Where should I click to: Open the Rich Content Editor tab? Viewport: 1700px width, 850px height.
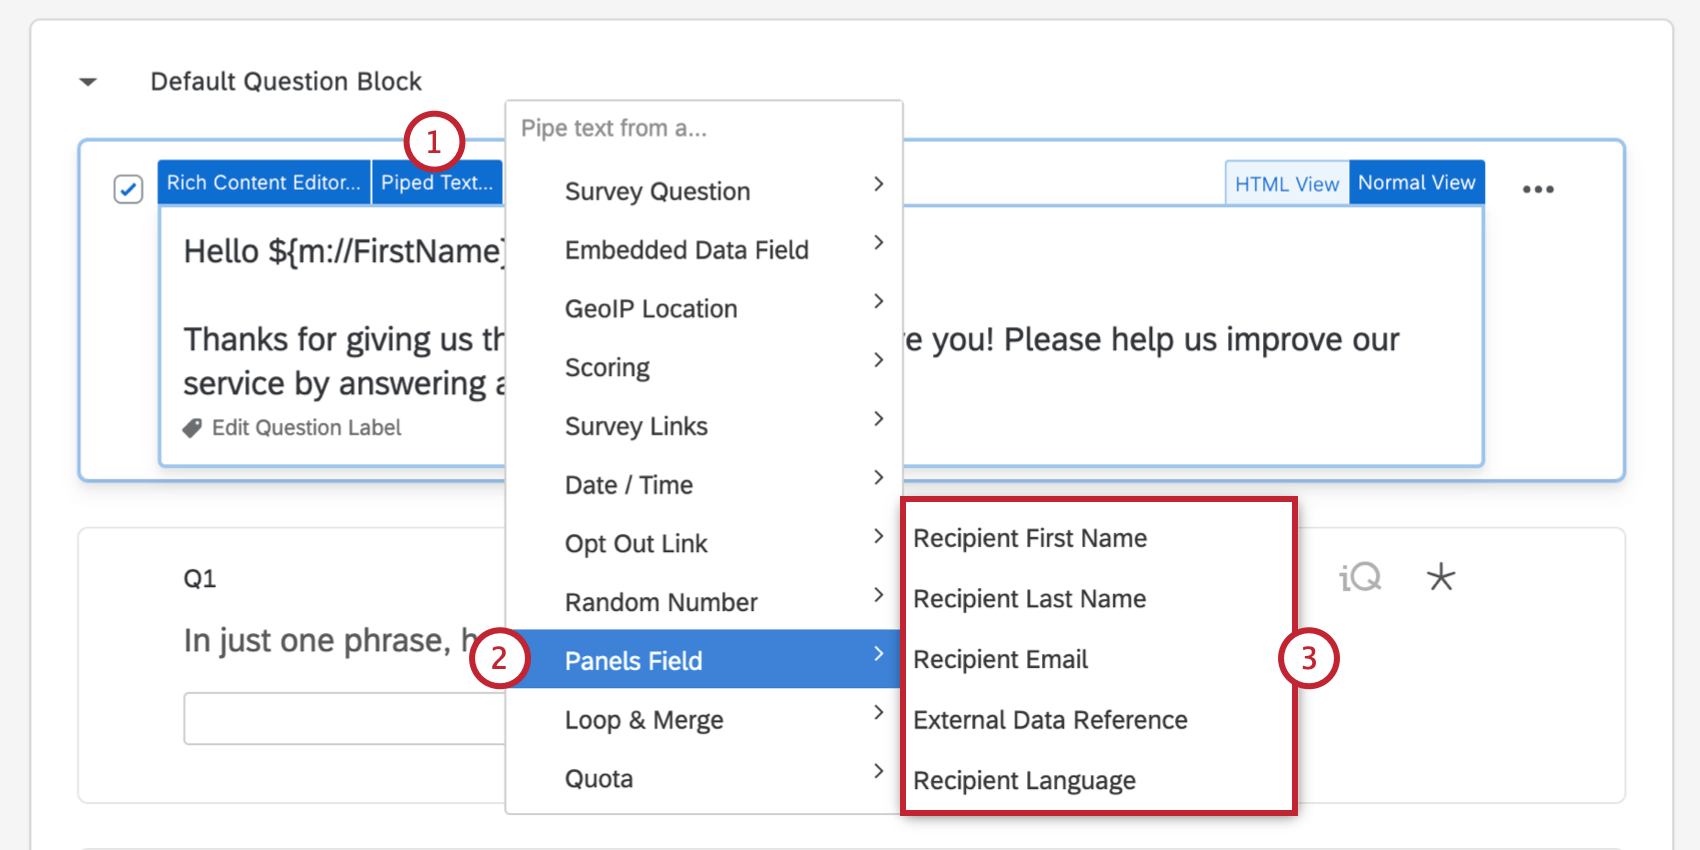coord(263,183)
